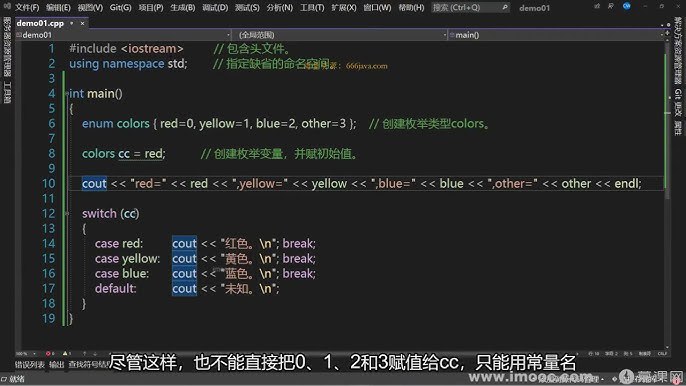
Task: Click the pin icon on the demo01.cpp tab
Action: point(72,23)
